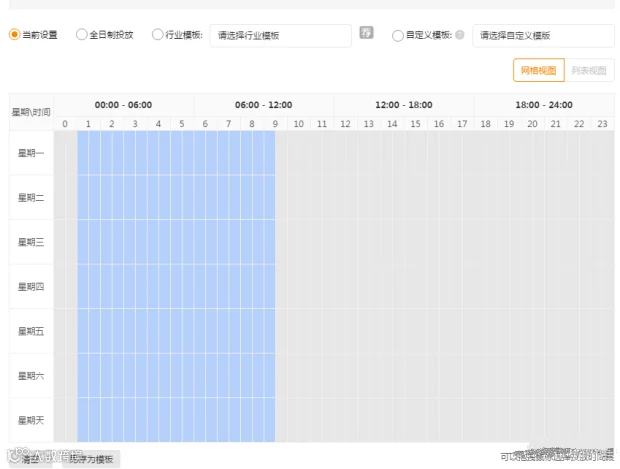This screenshot has height=469, width=620.
Task: Select the 当前设置 radio button
Action: click(x=15, y=34)
